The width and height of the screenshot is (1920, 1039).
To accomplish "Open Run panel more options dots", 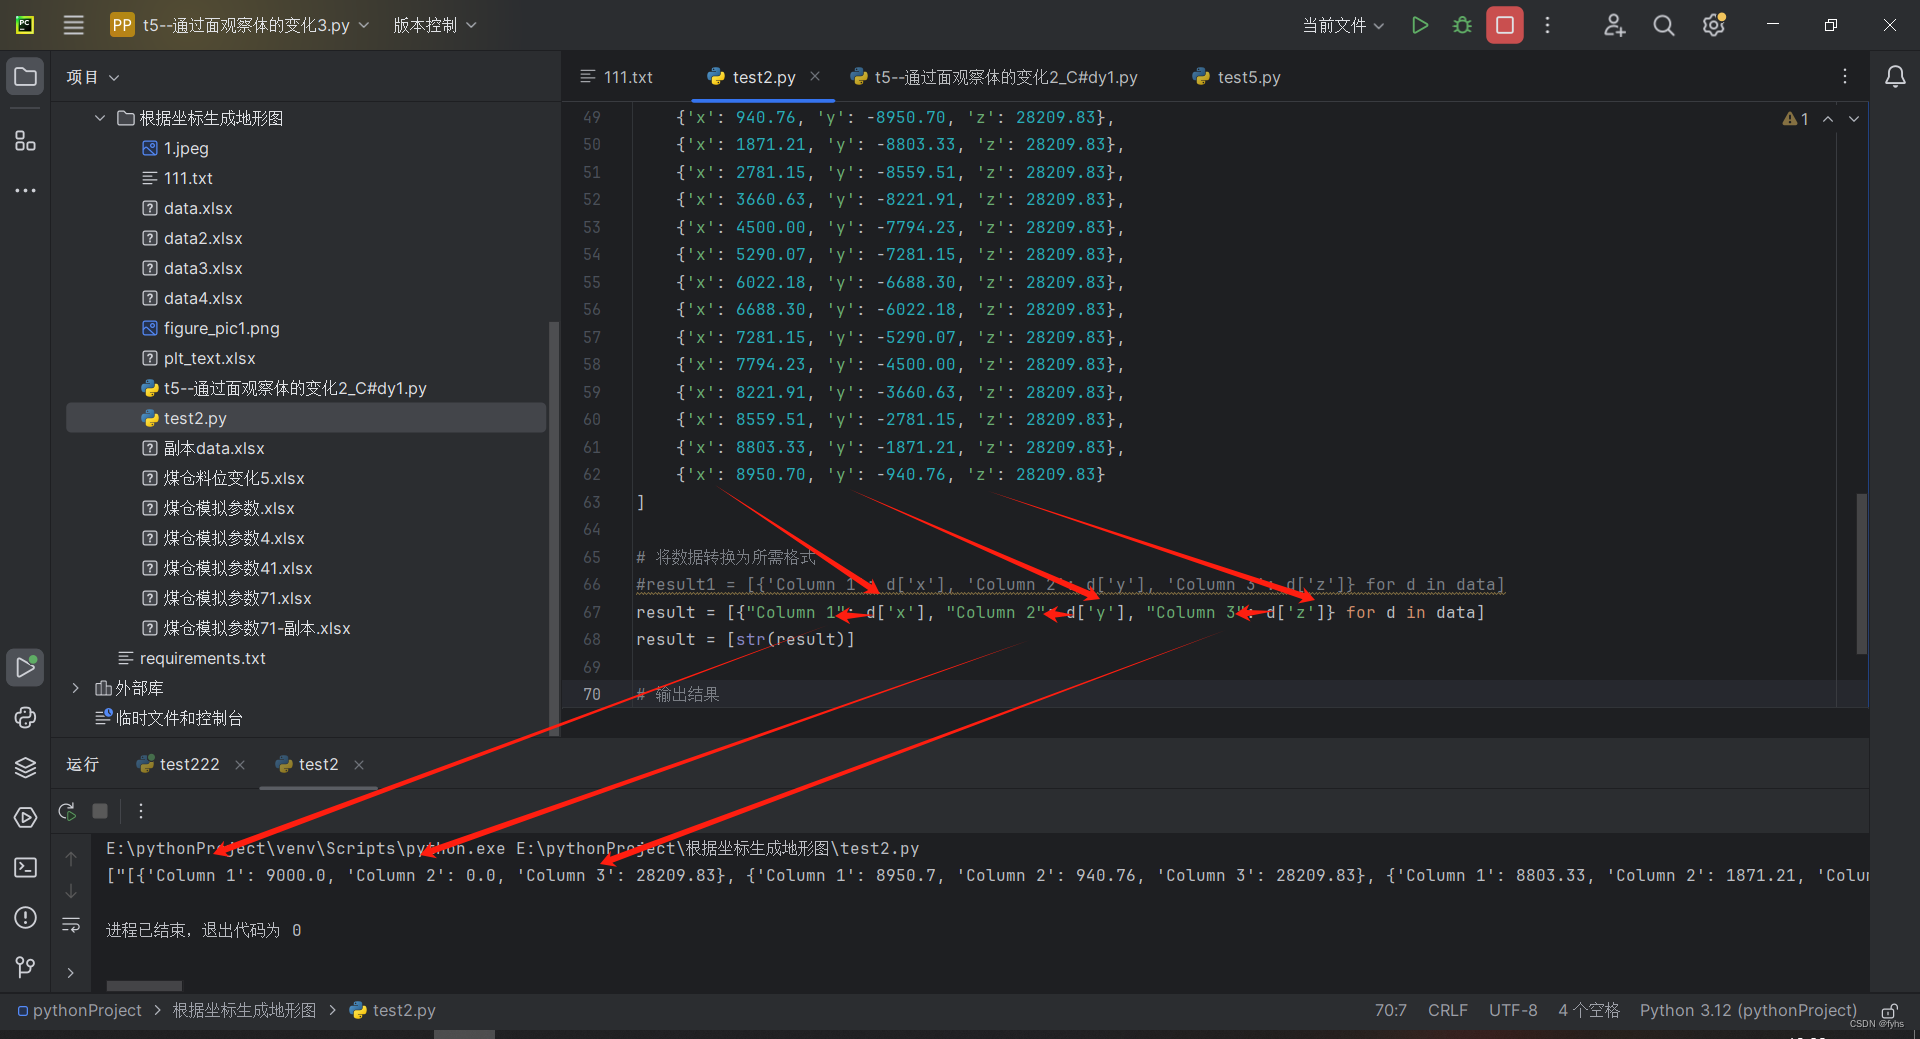I will click(141, 811).
